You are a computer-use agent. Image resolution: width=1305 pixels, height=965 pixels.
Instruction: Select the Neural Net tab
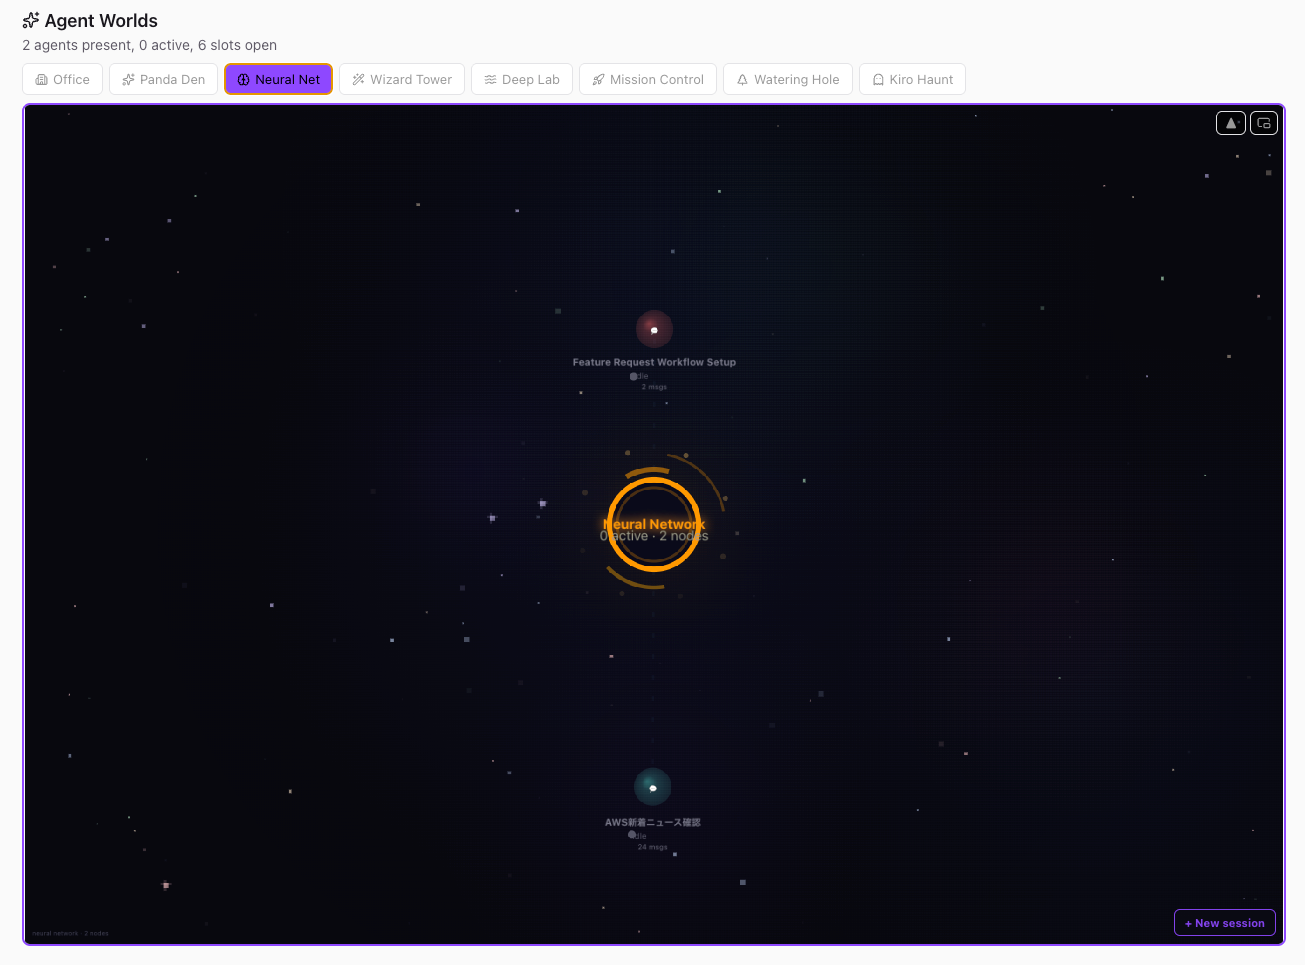coord(278,79)
